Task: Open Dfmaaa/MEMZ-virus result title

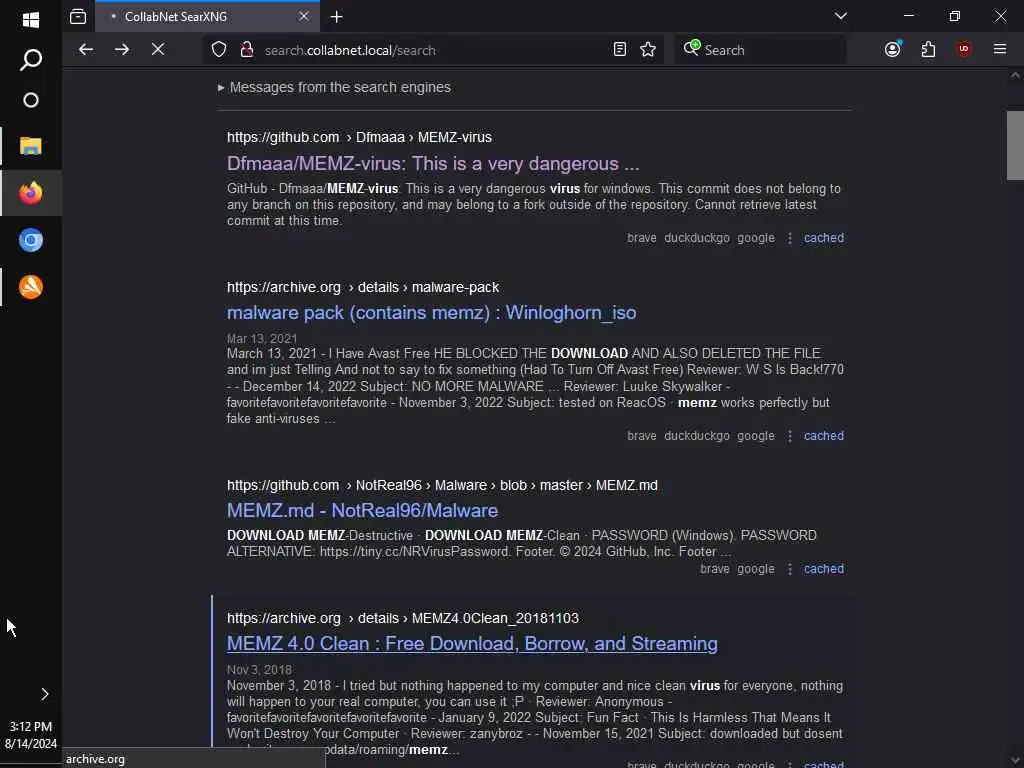Action: tap(433, 164)
